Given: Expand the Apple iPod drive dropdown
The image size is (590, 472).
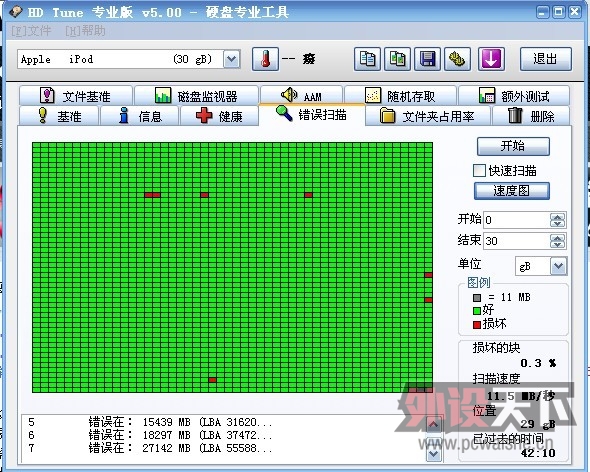Looking at the screenshot, I should tap(232, 59).
